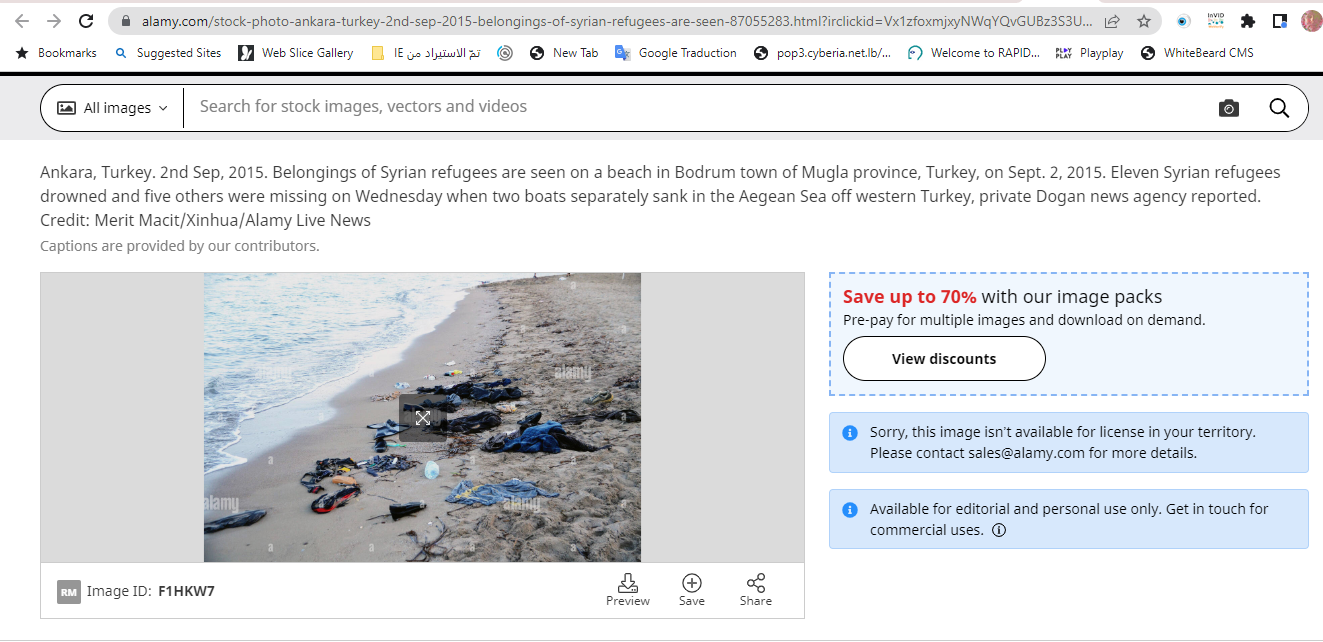Image resolution: width=1323 pixels, height=642 pixels.
Task: Click the View discounts button
Action: pyautogui.click(x=943, y=359)
